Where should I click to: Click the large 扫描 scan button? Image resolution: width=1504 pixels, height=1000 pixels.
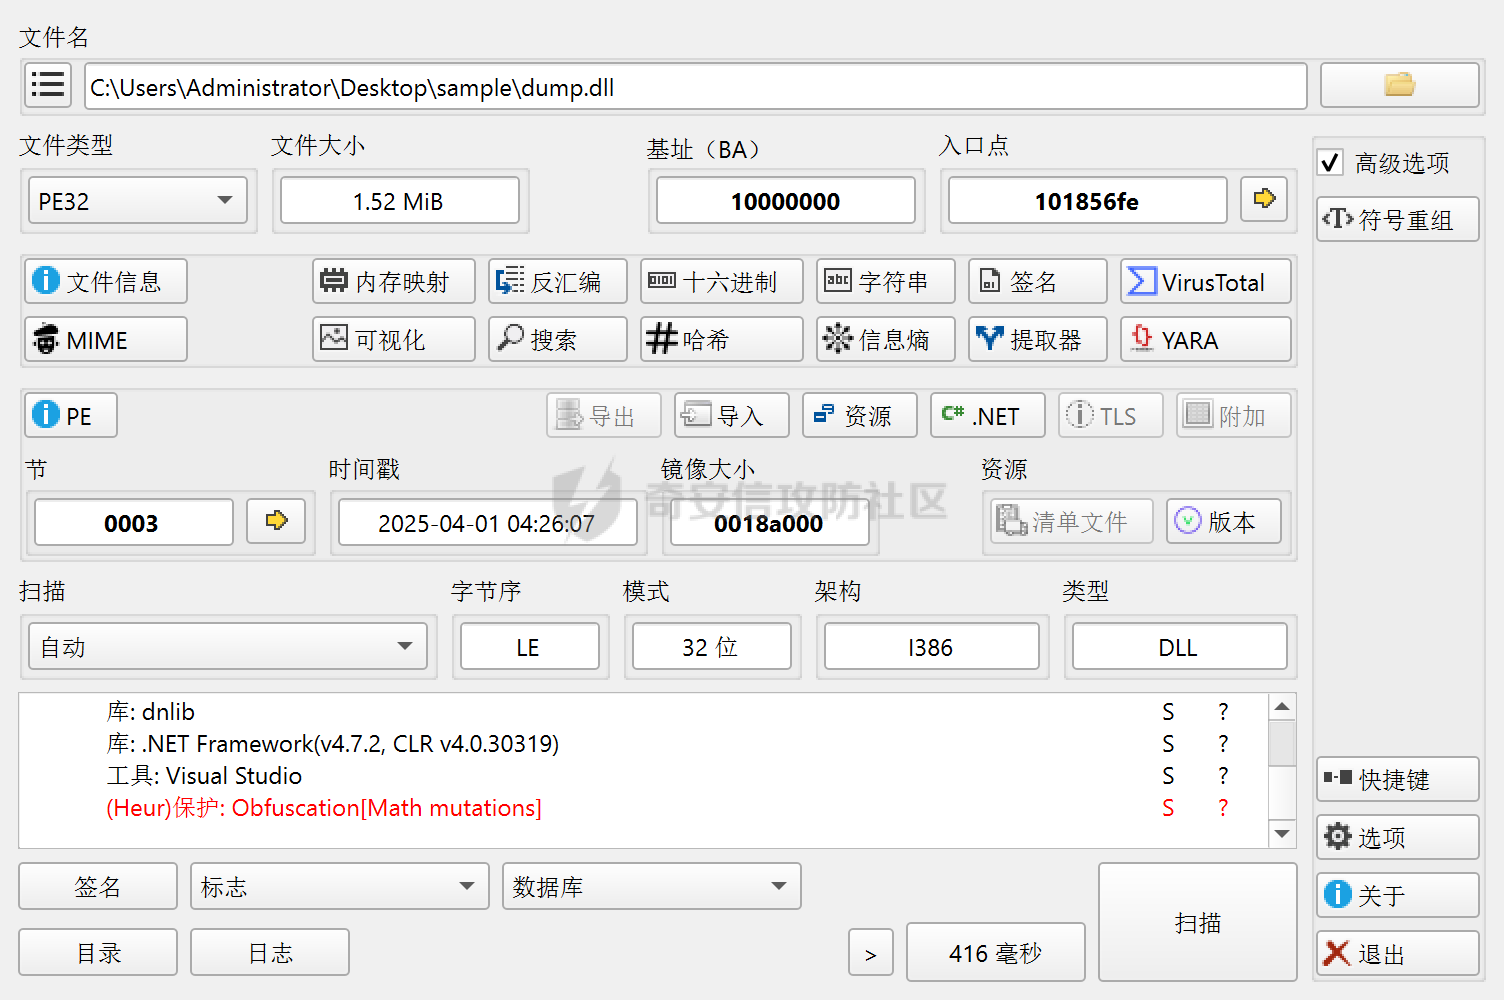1198,922
